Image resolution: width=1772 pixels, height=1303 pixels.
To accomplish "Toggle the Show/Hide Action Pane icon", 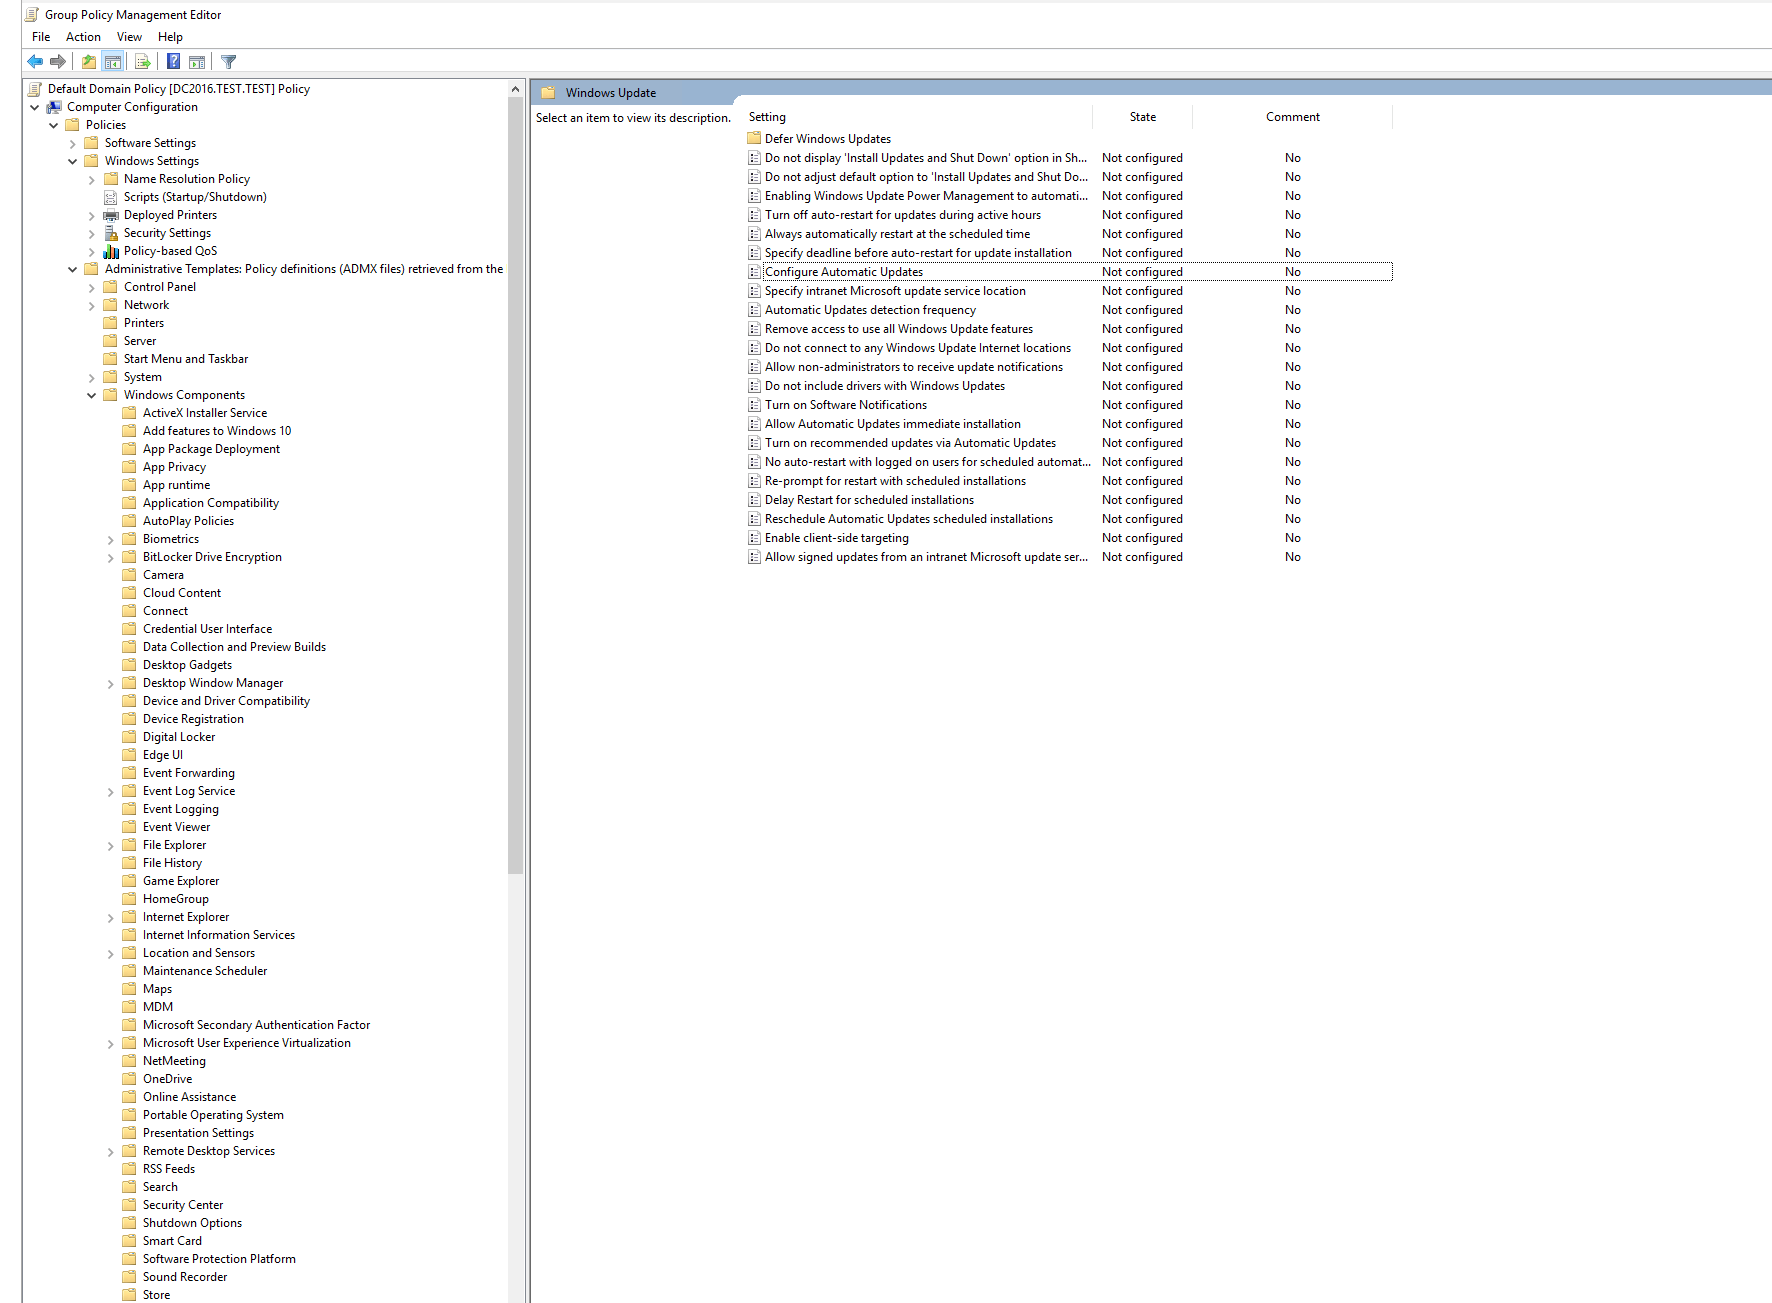I will point(197,61).
